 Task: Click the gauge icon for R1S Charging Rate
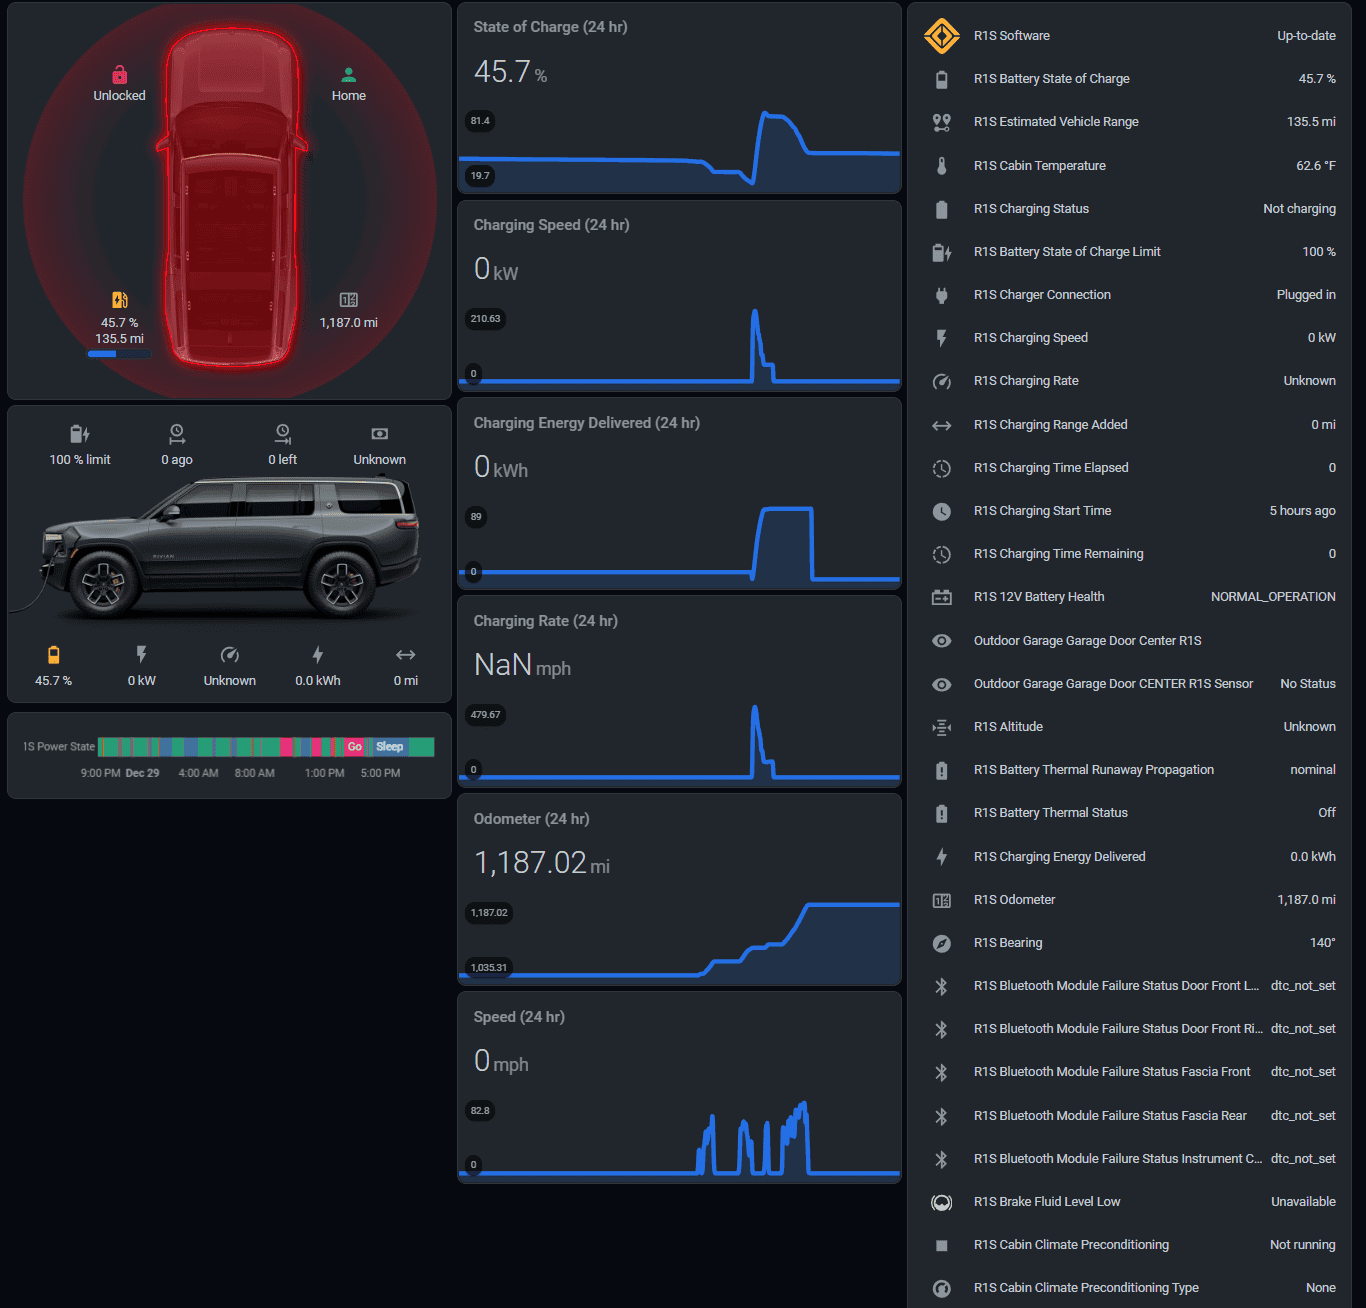[x=942, y=381]
